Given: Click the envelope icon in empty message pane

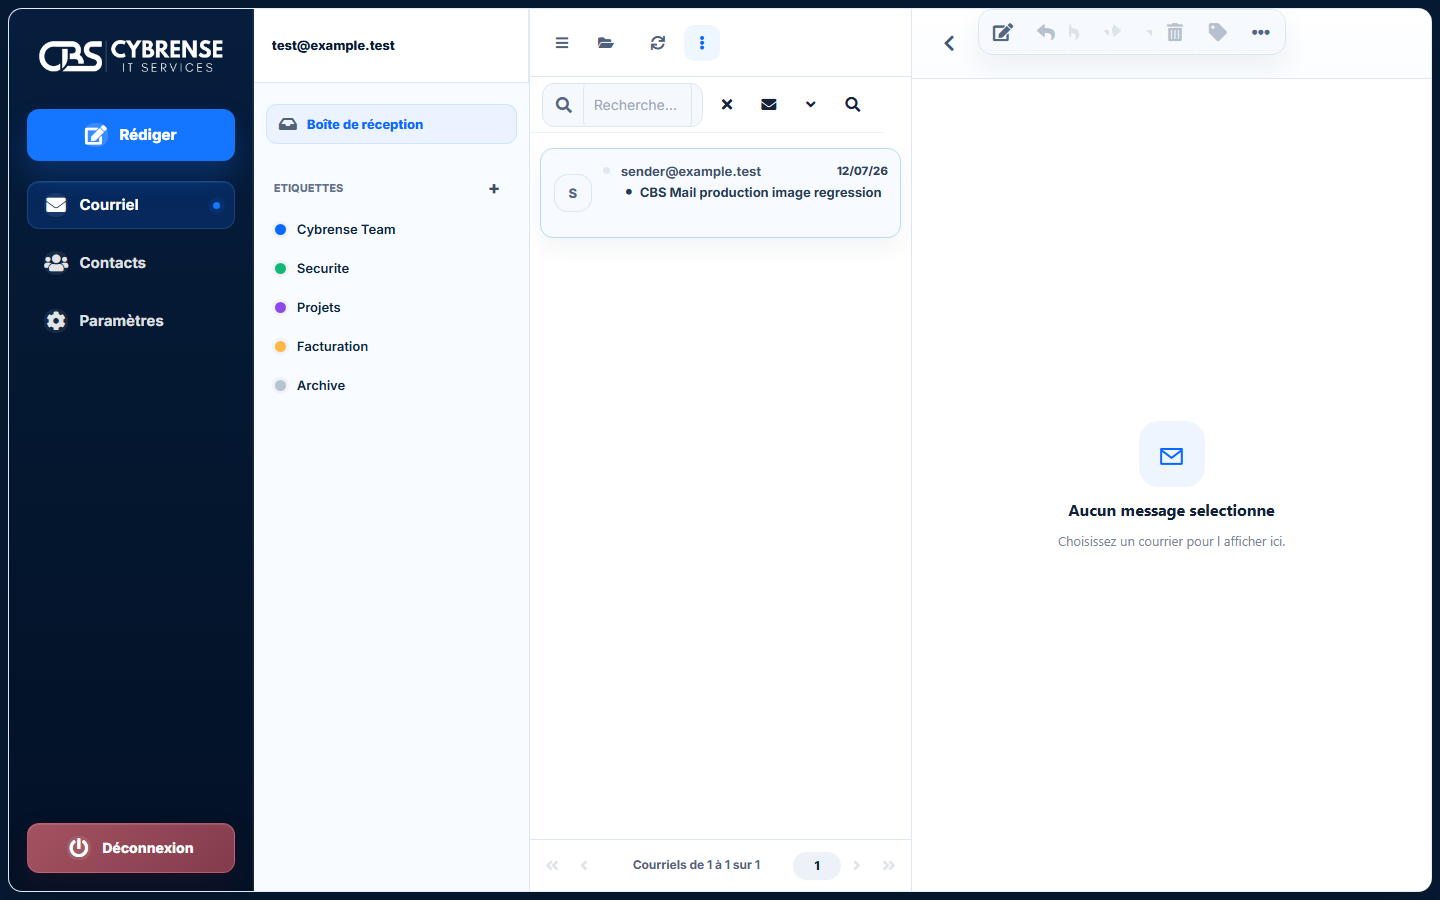Looking at the screenshot, I should click(1172, 455).
